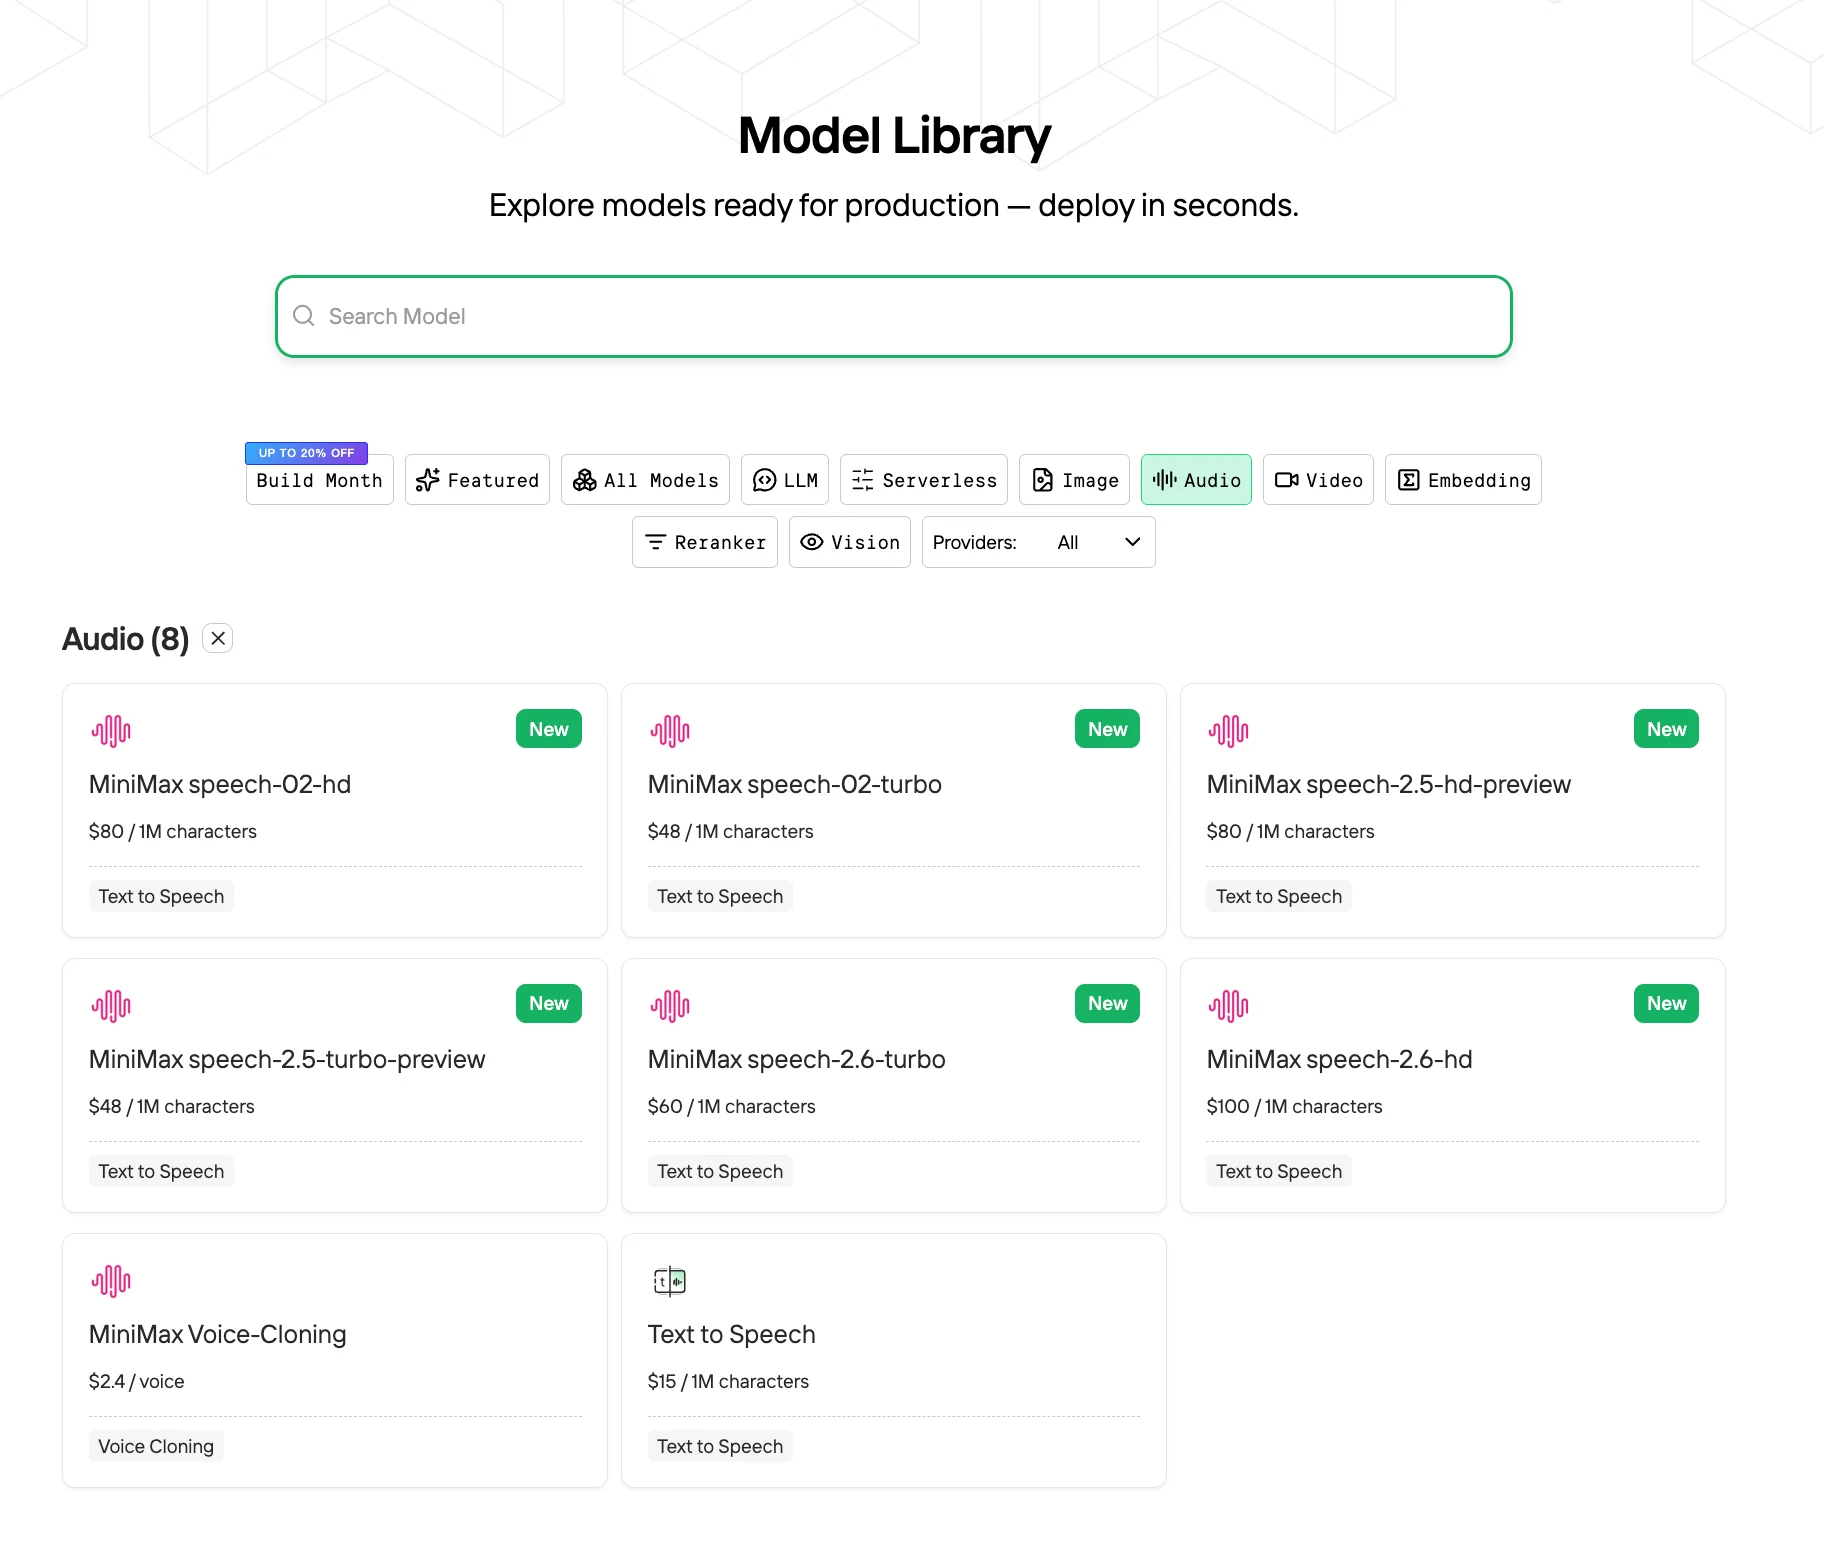This screenshot has height=1558, width=1824.
Task: Click Text to Speech tag on speech-02-hd
Action: (161, 896)
